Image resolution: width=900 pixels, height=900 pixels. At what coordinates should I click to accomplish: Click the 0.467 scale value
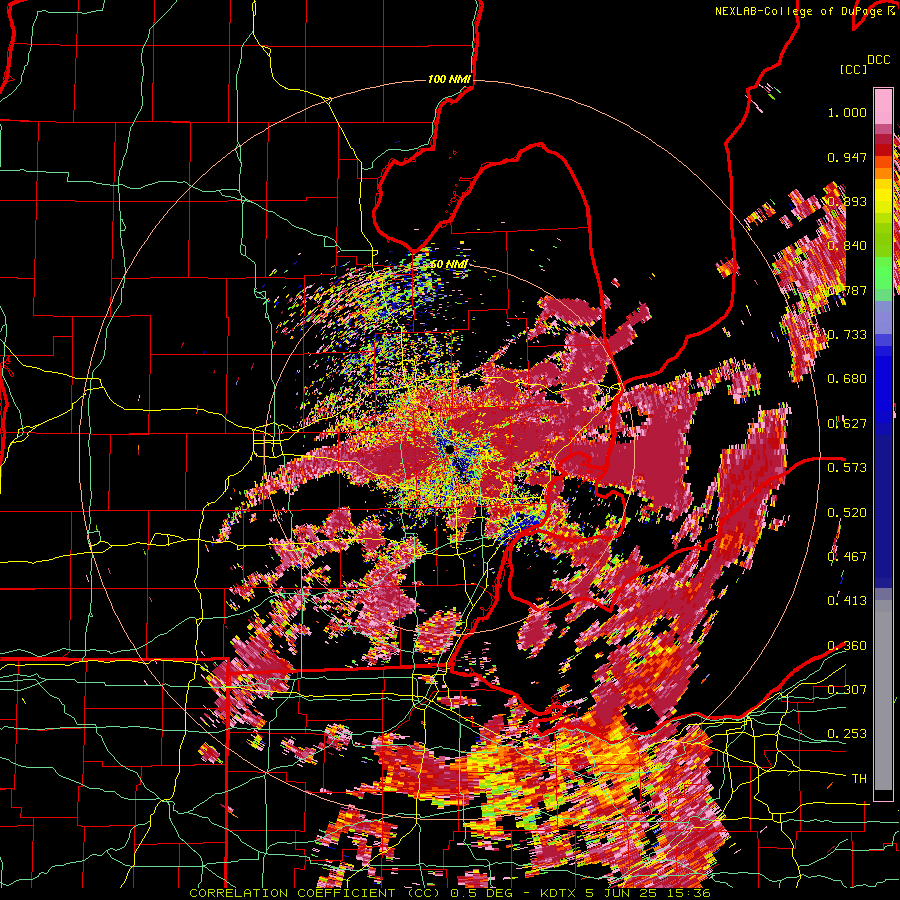click(847, 557)
